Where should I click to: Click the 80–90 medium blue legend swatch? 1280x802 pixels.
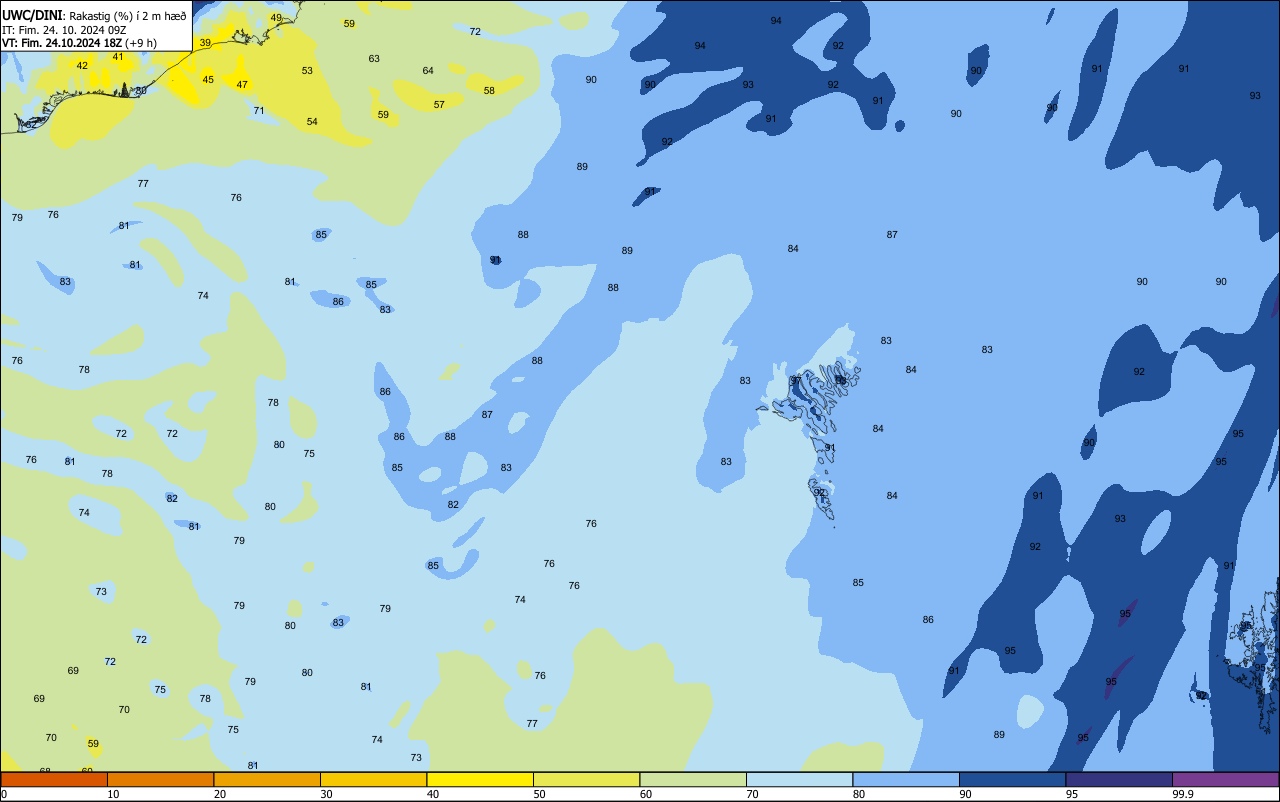click(906, 779)
